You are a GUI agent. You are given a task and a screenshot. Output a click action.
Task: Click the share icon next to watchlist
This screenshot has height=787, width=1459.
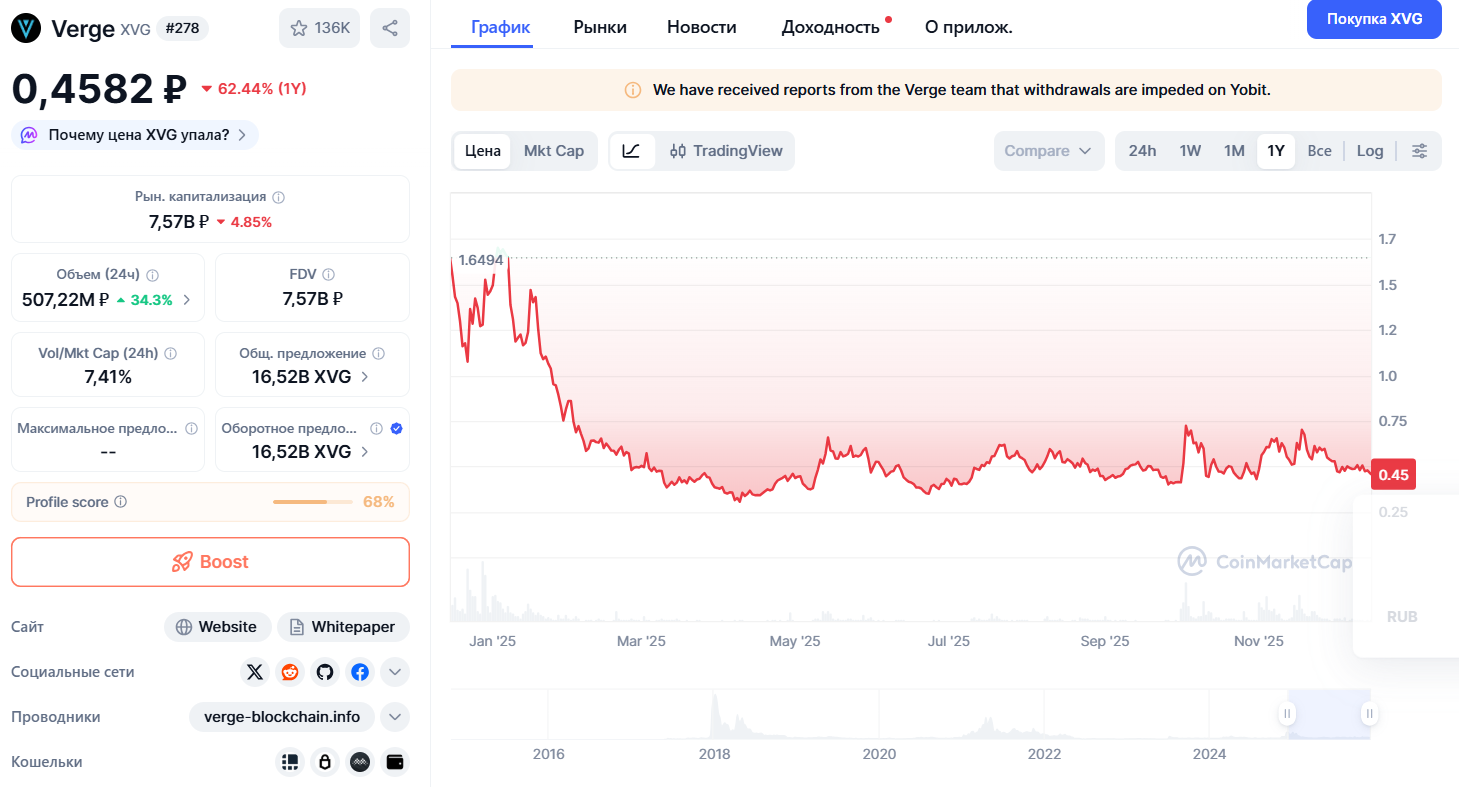(x=390, y=28)
